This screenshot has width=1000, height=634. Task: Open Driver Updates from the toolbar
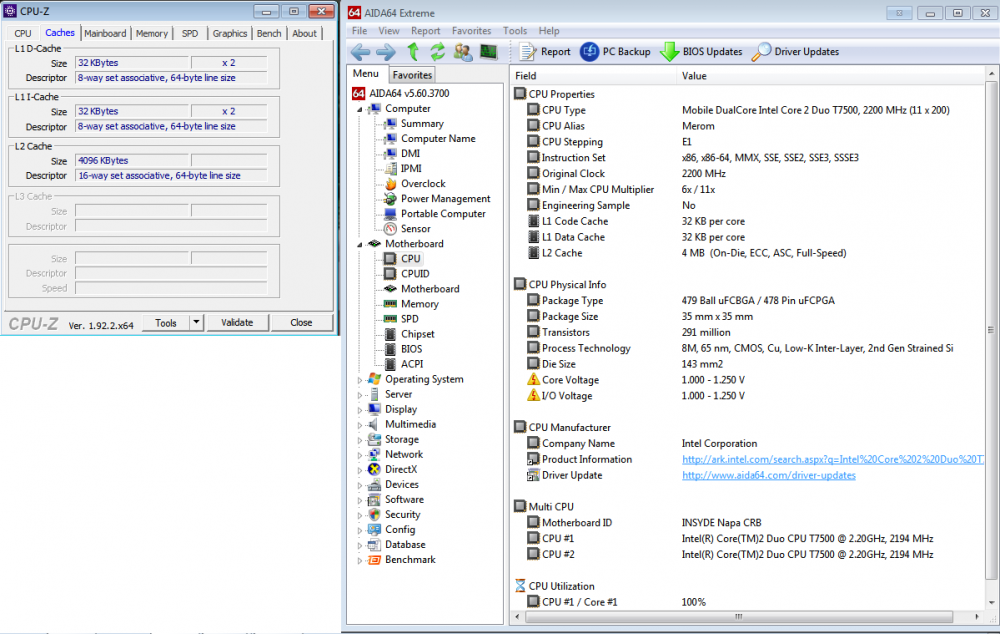click(x=806, y=51)
